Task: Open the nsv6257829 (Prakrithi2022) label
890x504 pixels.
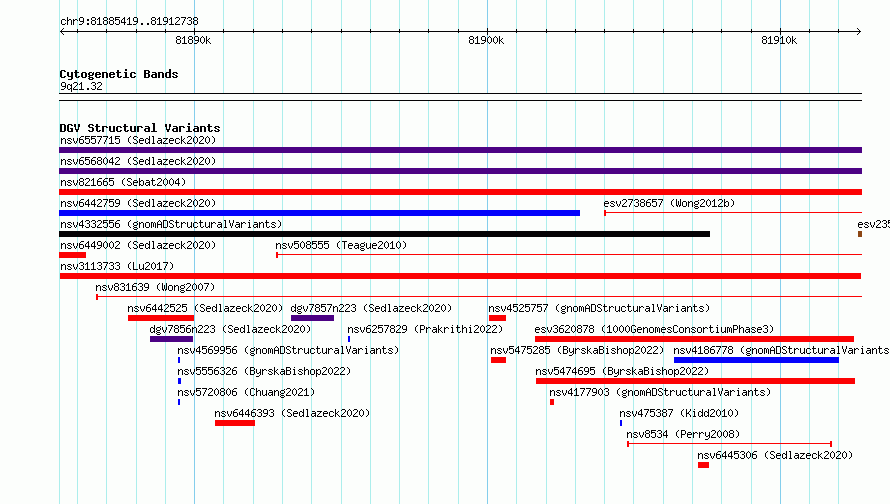Action: pyautogui.click(x=425, y=329)
